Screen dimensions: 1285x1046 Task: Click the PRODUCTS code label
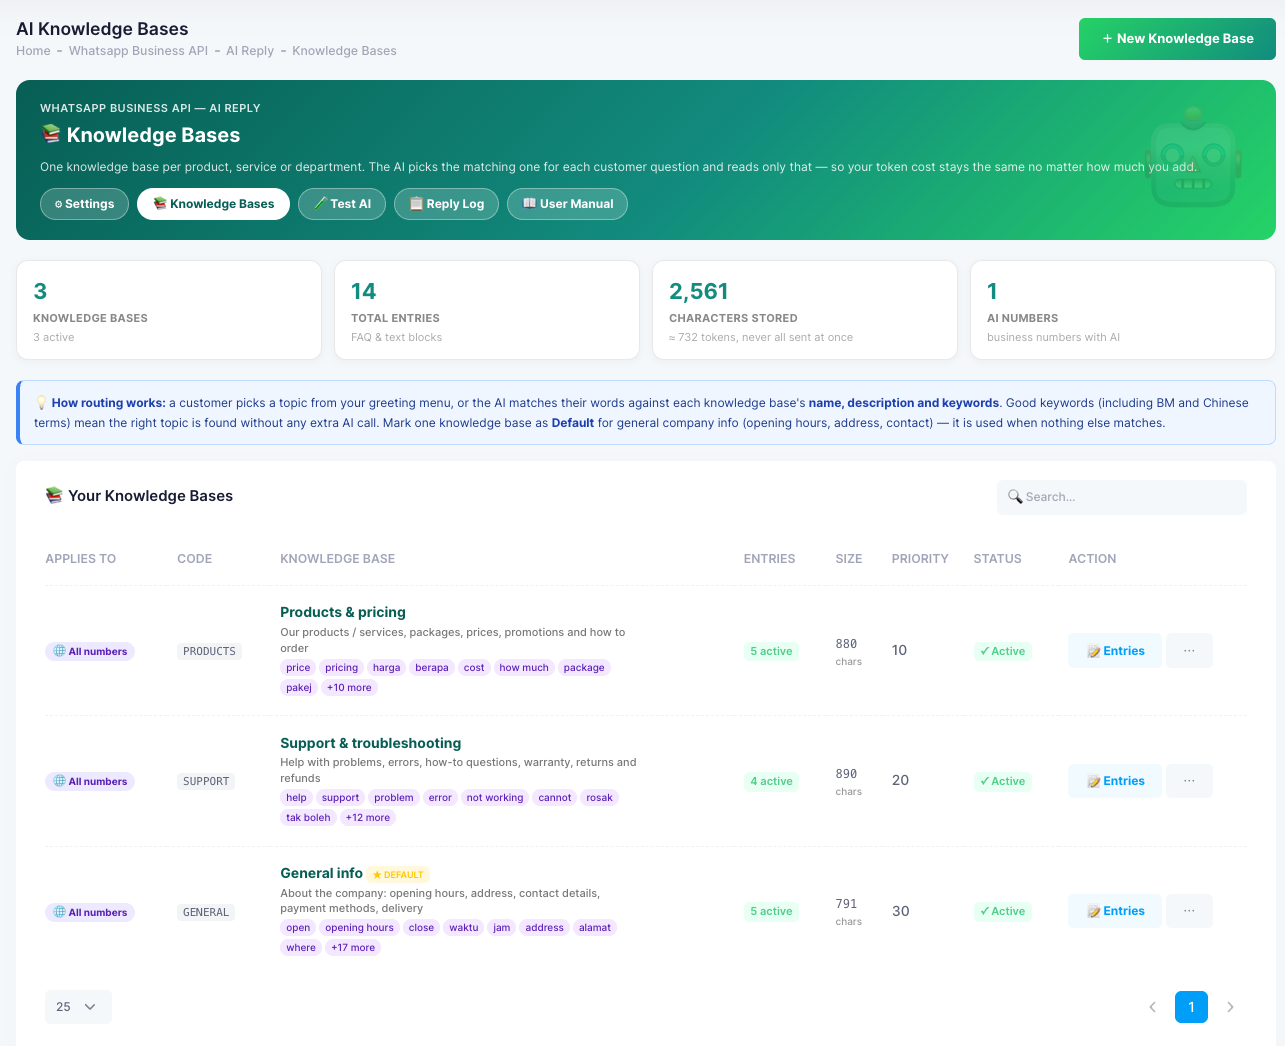[209, 651]
